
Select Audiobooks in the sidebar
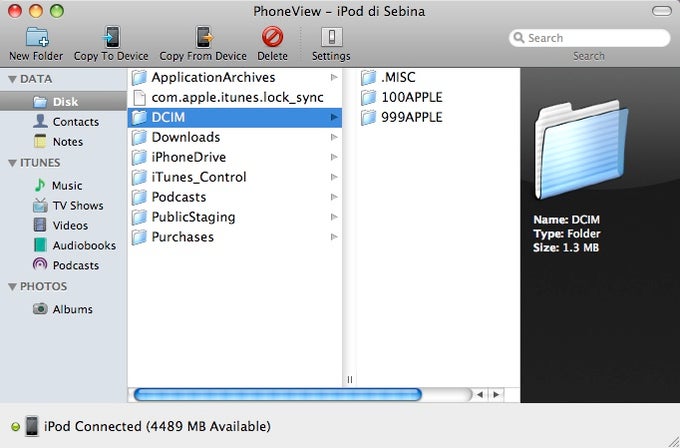(x=63, y=245)
